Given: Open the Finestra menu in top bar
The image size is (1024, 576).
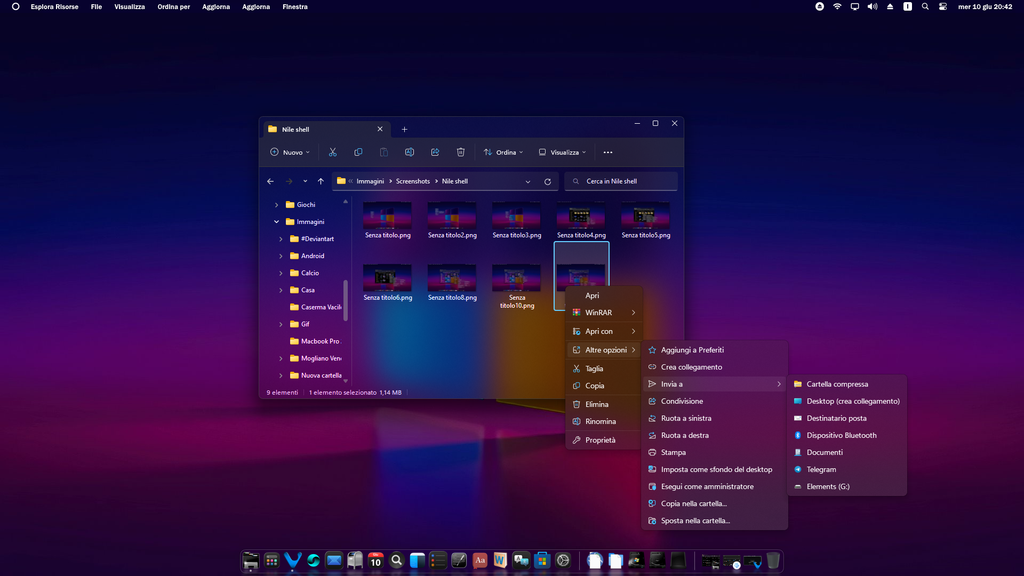Looking at the screenshot, I should pos(295,7).
